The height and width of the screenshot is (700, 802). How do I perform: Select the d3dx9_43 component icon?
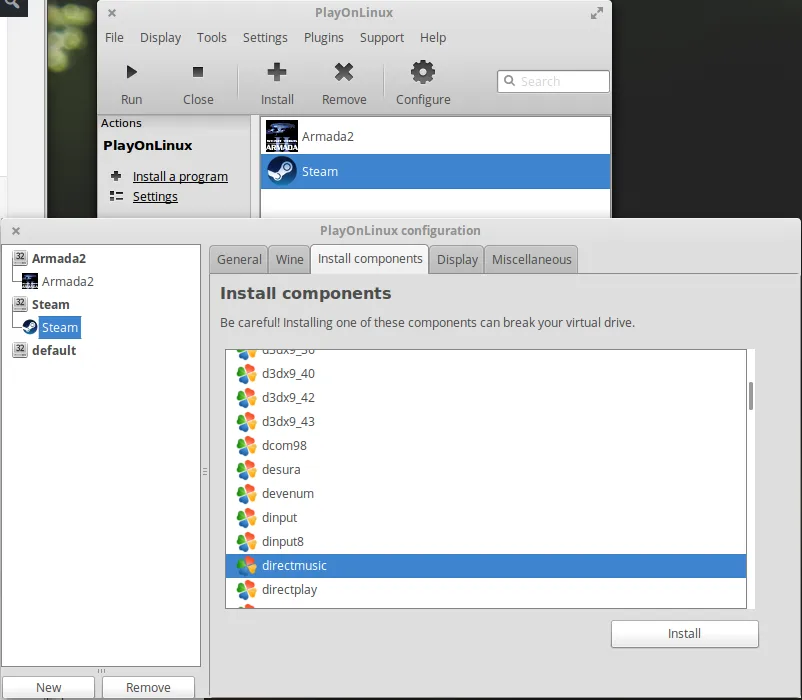point(246,421)
